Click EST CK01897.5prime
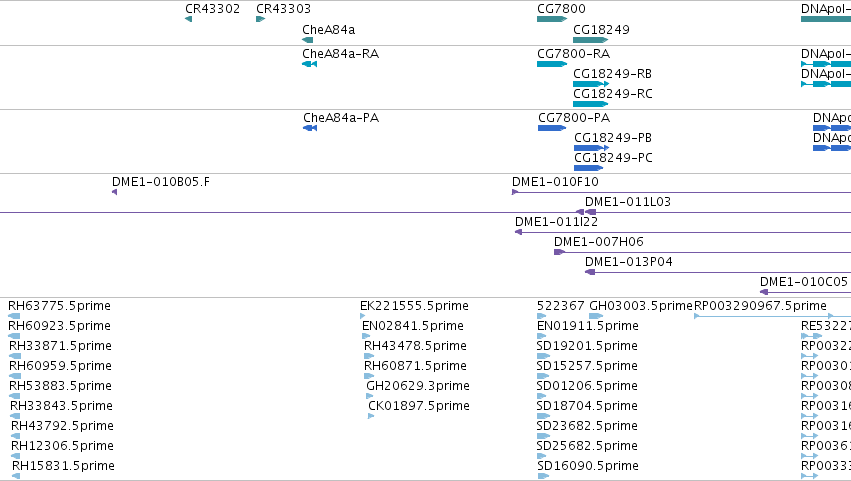Viewport: 851px width, 481px height. click(x=418, y=407)
